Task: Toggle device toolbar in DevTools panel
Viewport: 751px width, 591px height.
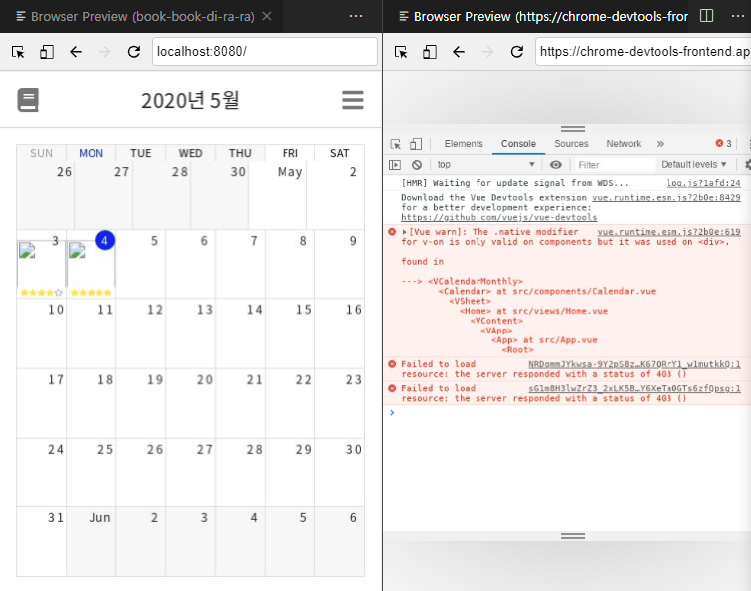Action: [416, 144]
